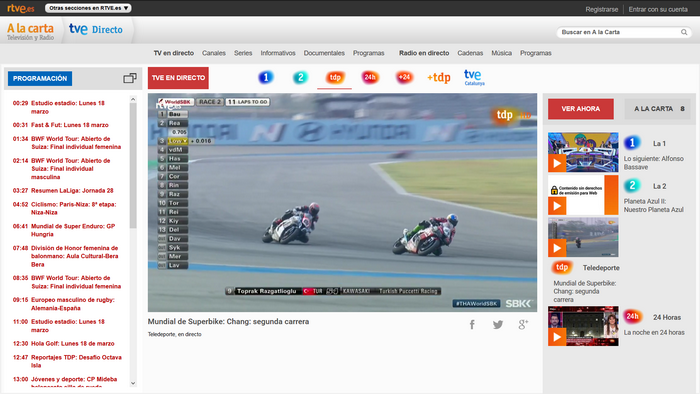The width and height of the screenshot is (700, 394).
Task: Select the tve Catalunya channel logo
Action: 474,78
